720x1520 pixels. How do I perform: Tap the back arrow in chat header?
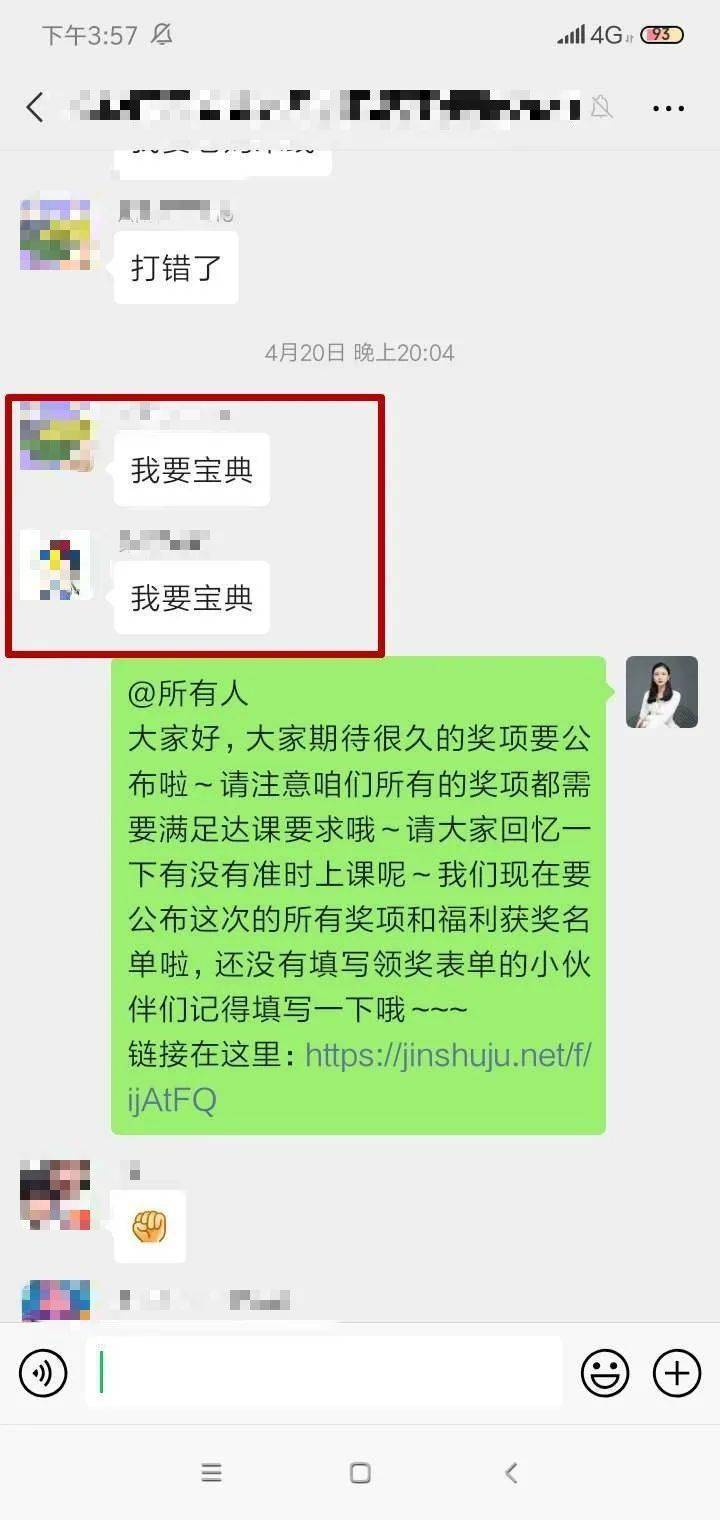point(35,107)
